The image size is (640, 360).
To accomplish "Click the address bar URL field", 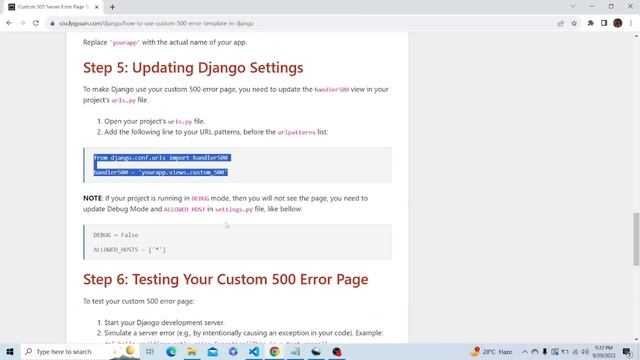I will [302, 23].
